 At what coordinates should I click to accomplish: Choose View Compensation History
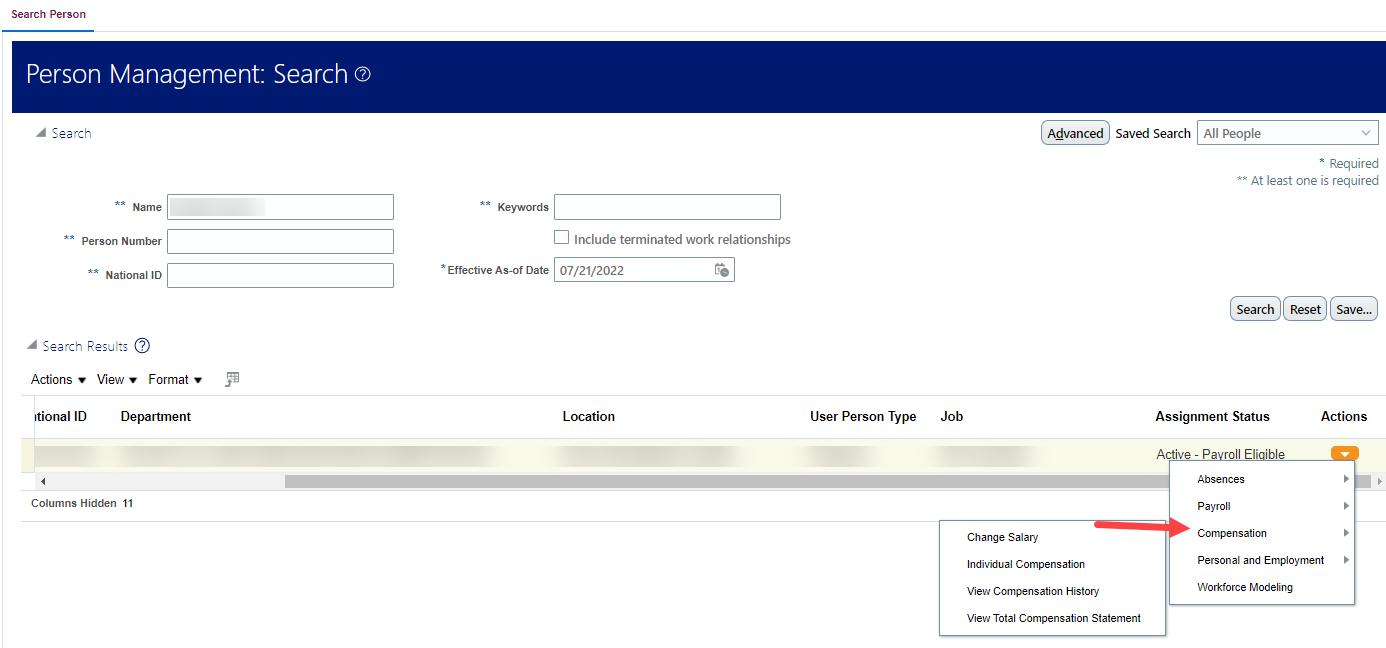click(1033, 591)
